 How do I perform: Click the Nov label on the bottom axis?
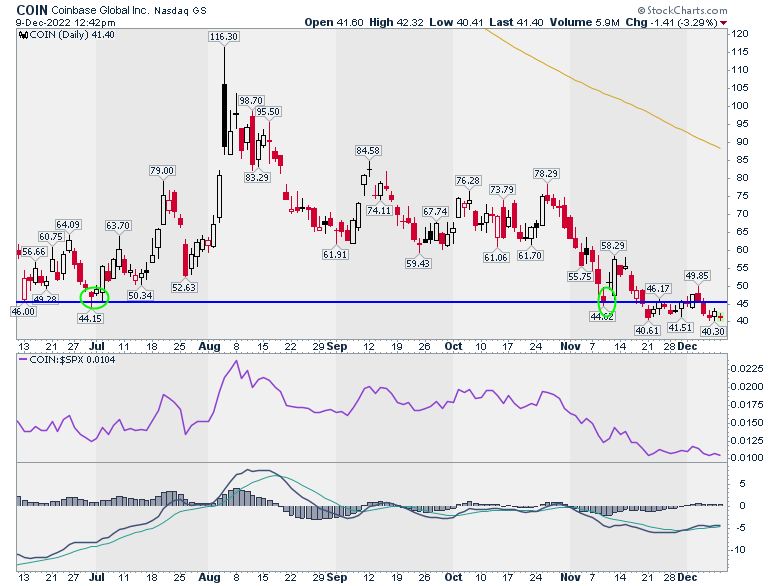(570, 578)
